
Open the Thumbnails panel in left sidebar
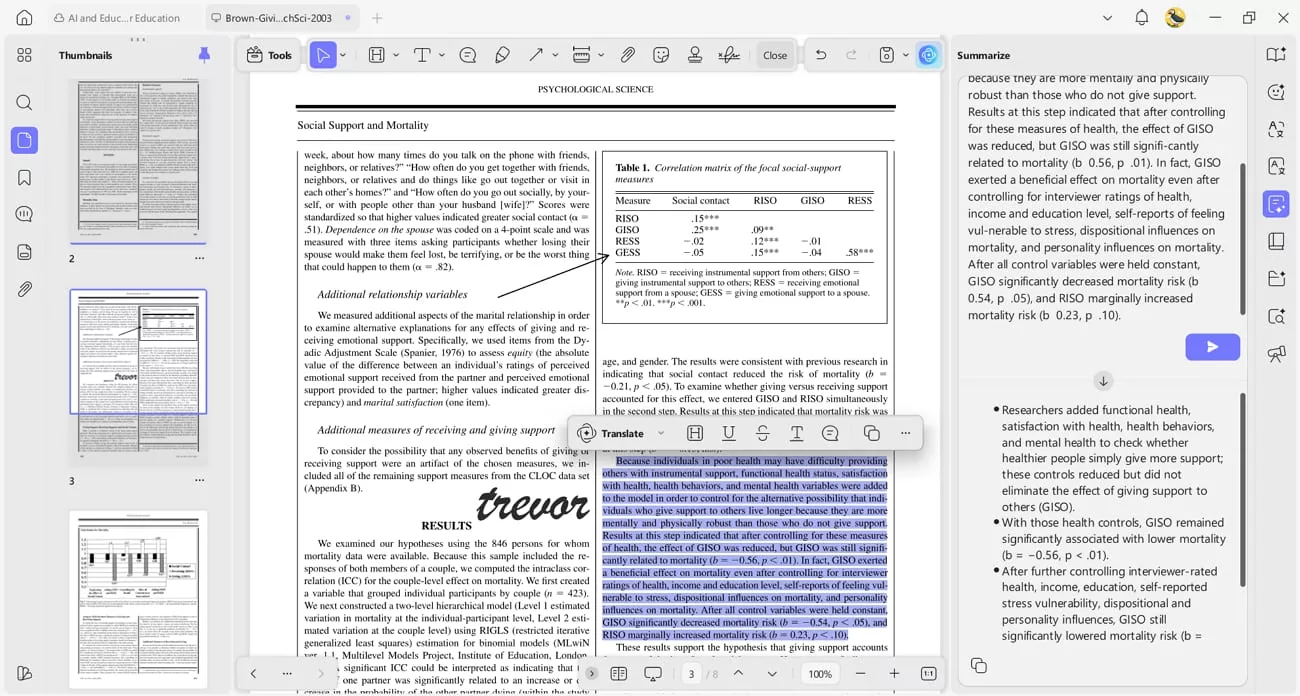pyautogui.click(x=24, y=140)
